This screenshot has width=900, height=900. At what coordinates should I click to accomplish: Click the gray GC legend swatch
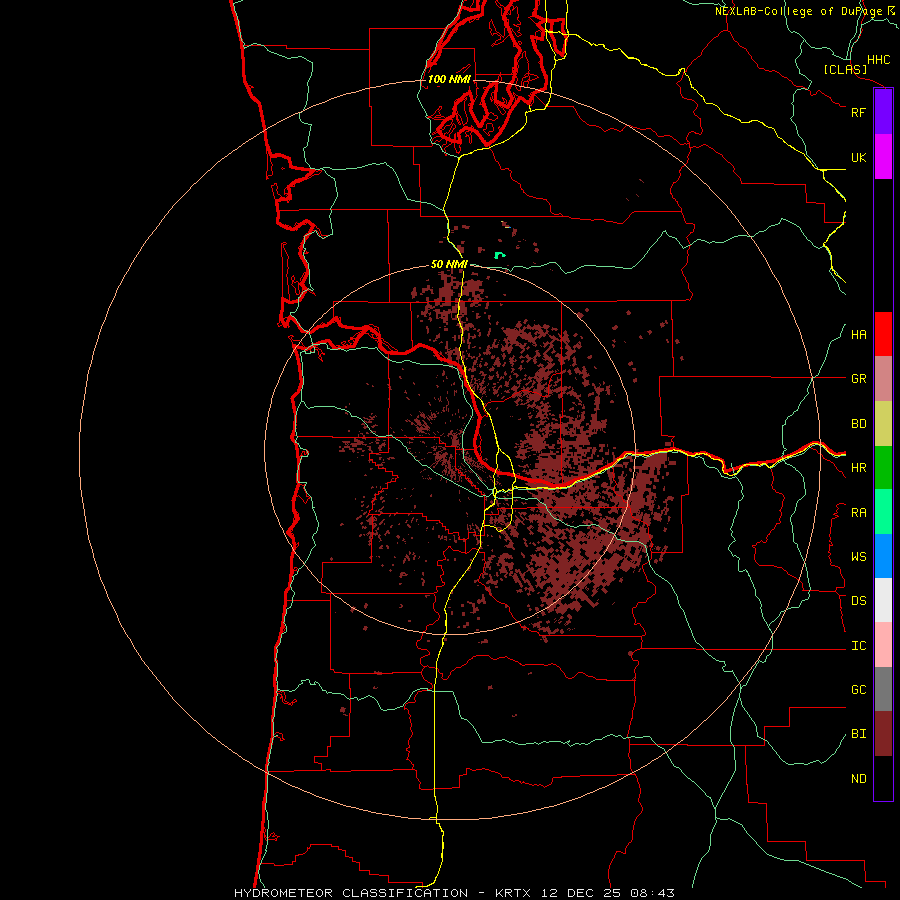pos(883,689)
